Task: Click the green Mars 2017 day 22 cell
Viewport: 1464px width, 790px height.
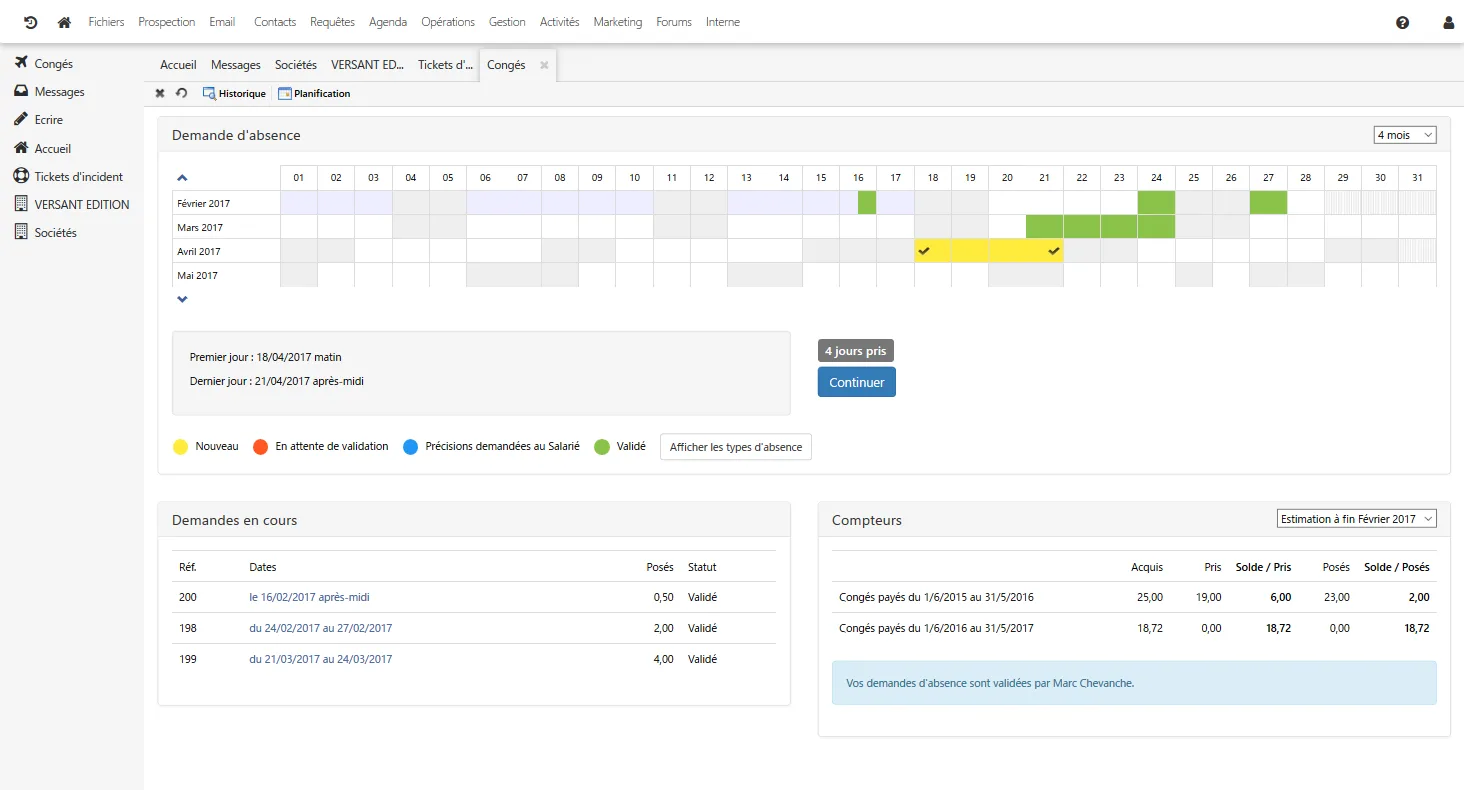Action: pyautogui.click(x=1081, y=227)
